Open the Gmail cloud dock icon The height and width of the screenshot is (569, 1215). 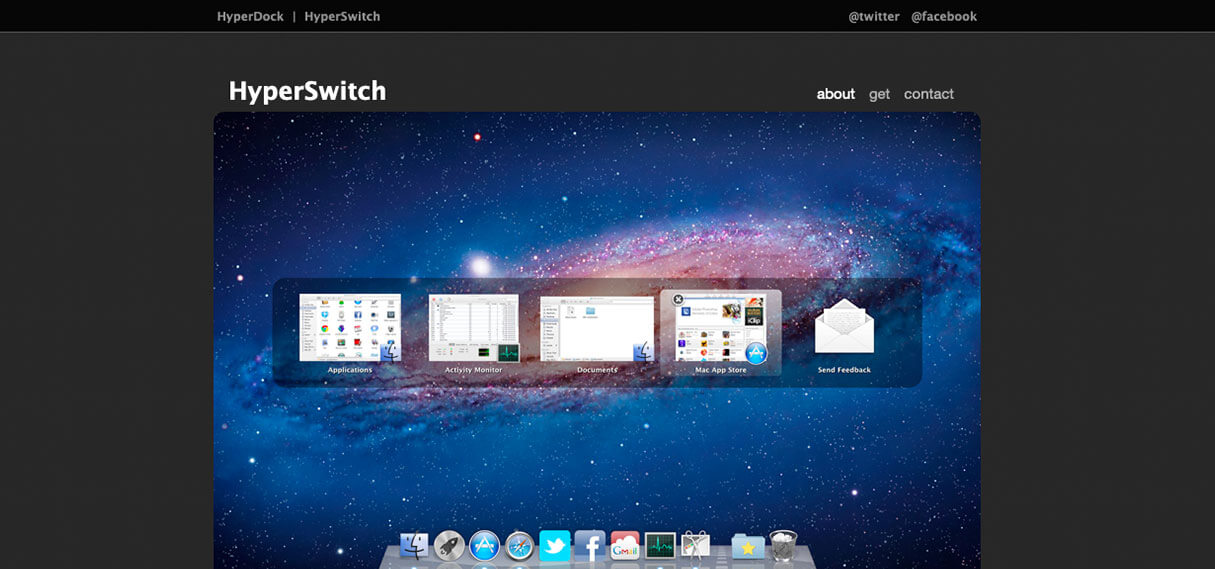625,545
